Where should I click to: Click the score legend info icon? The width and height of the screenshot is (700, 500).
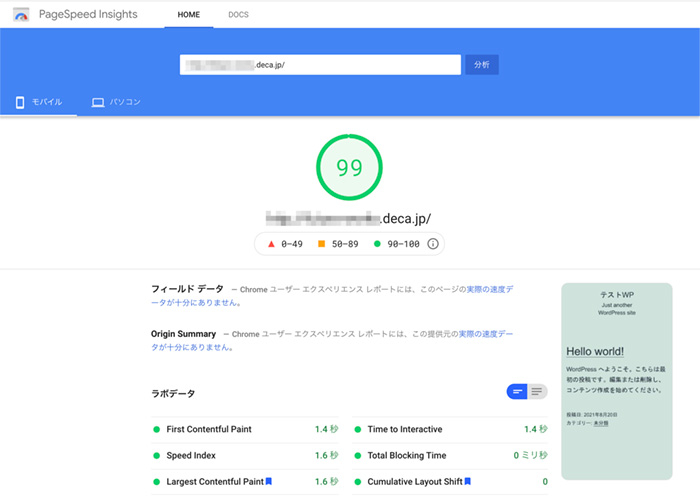point(433,244)
